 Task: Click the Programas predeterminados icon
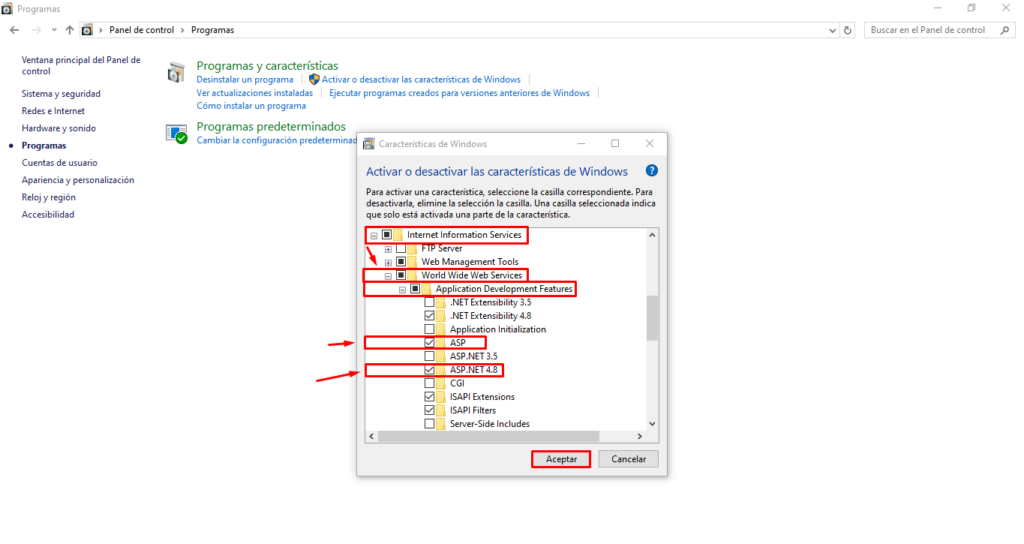[x=176, y=134]
